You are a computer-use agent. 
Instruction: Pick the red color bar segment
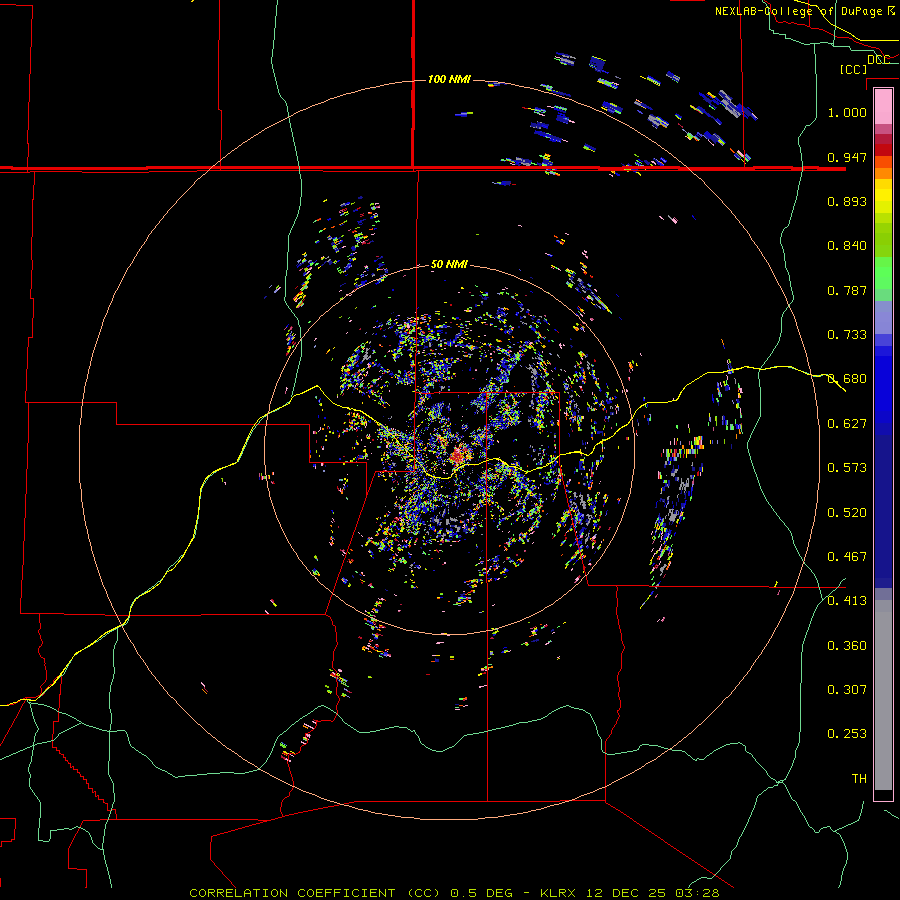(x=883, y=150)
